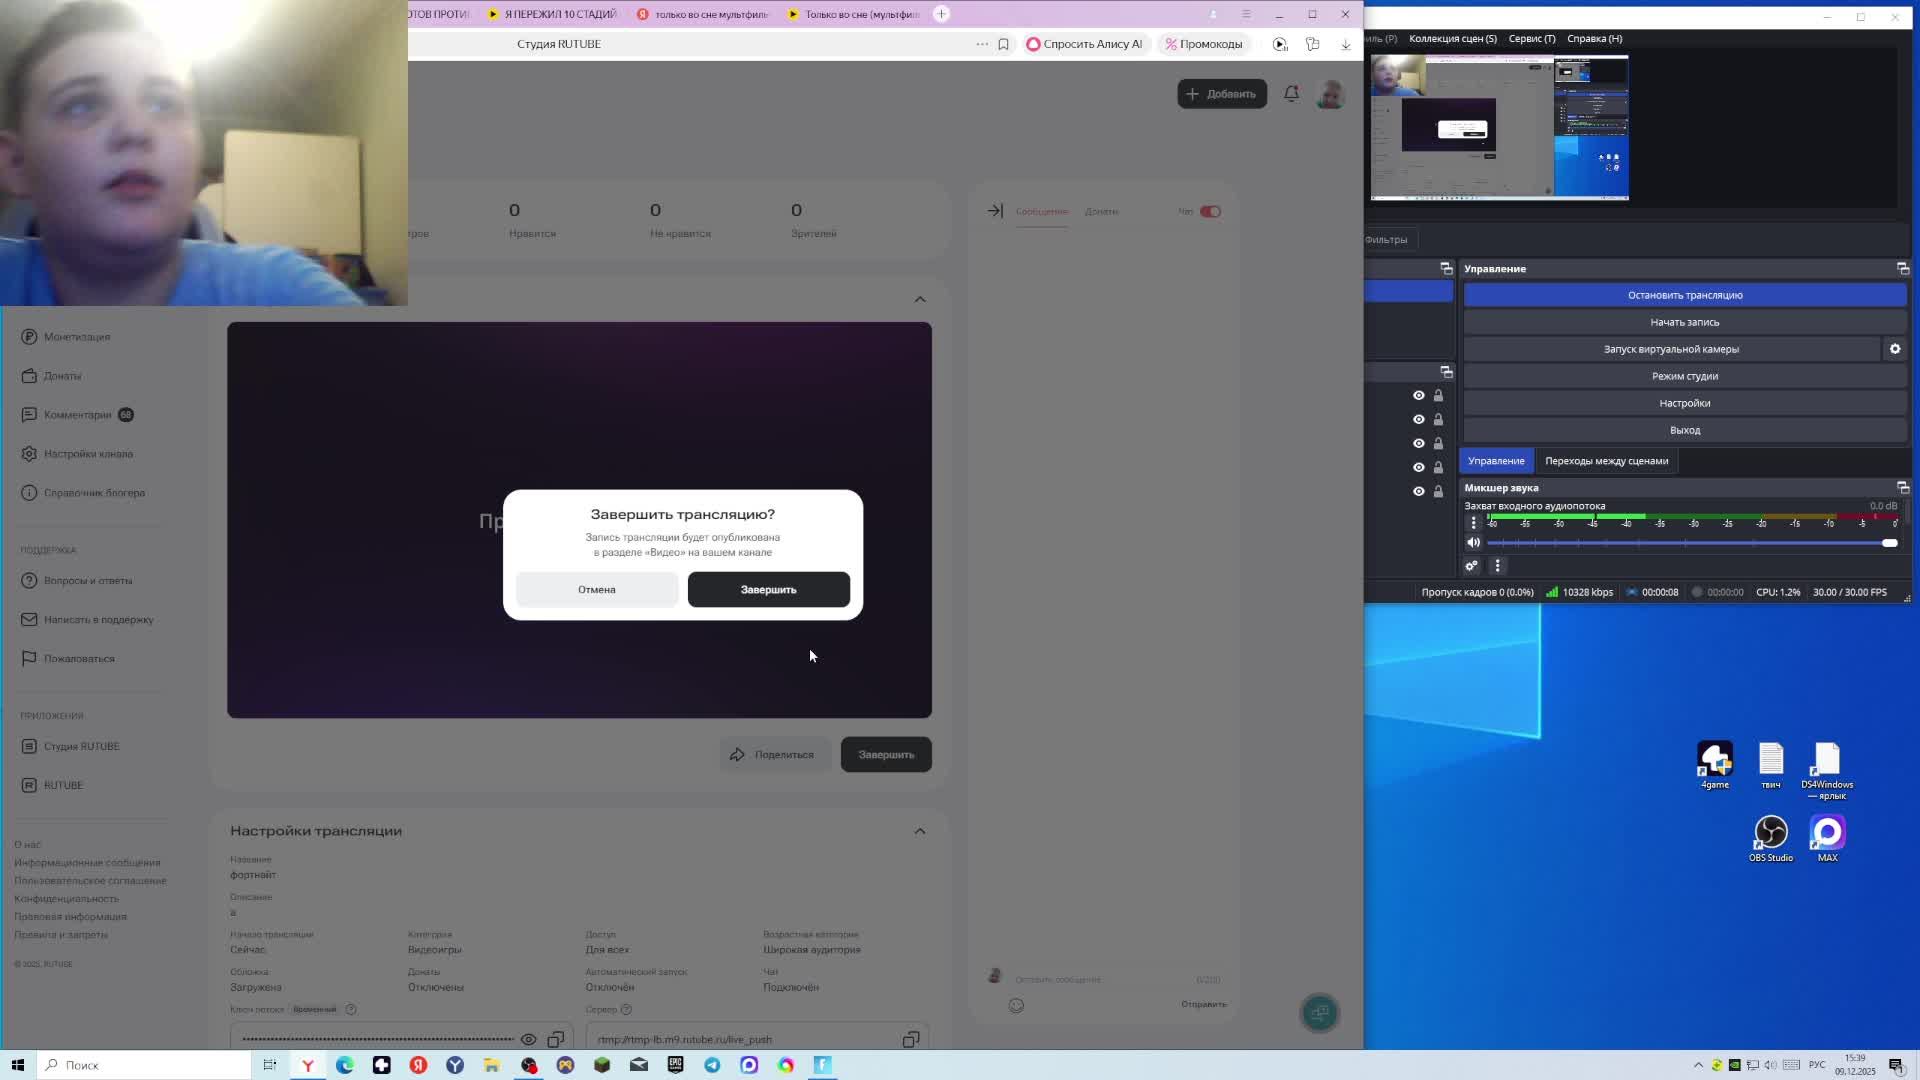
Task: Collapse the stream preview section chevron
Action: 919,299
